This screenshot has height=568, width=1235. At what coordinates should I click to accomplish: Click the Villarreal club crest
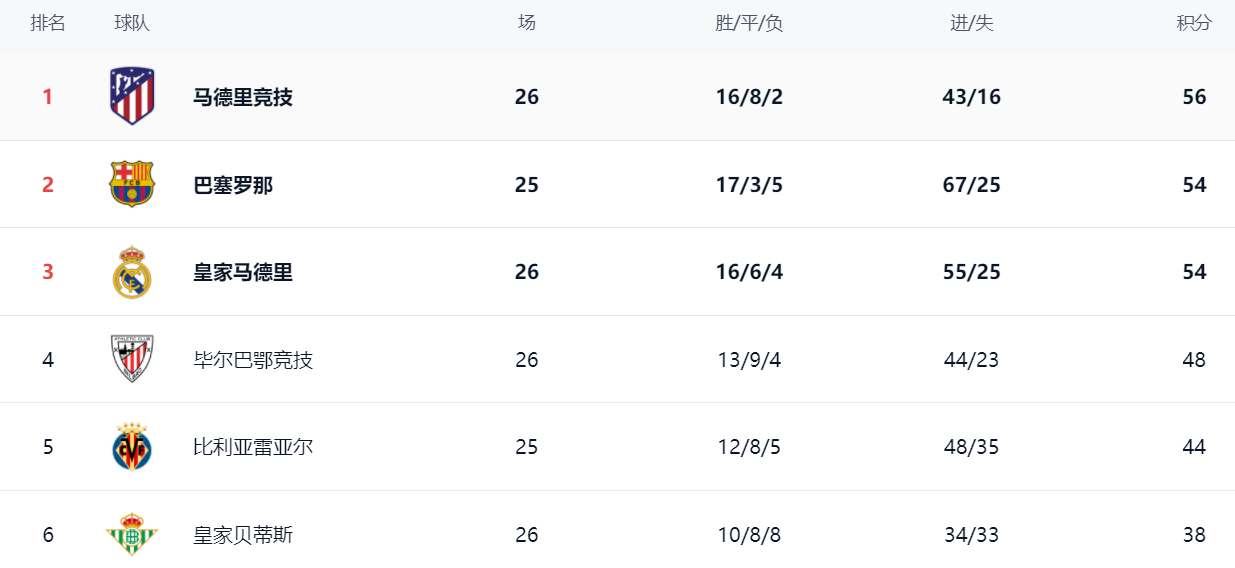pyautogui.click(x=132, y=447)
